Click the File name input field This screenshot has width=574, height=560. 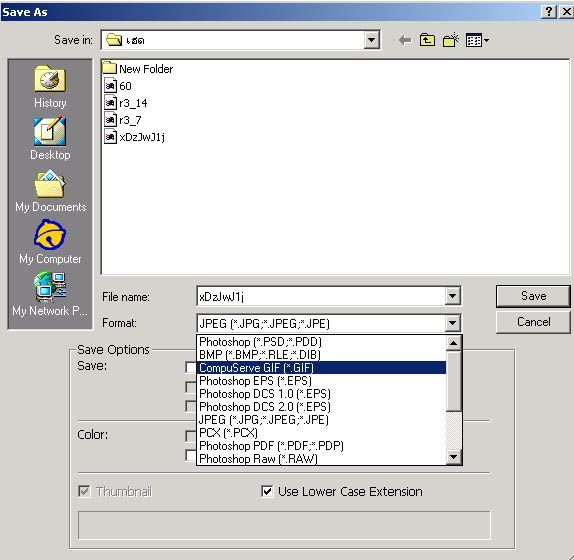click(x=321, y=296)
